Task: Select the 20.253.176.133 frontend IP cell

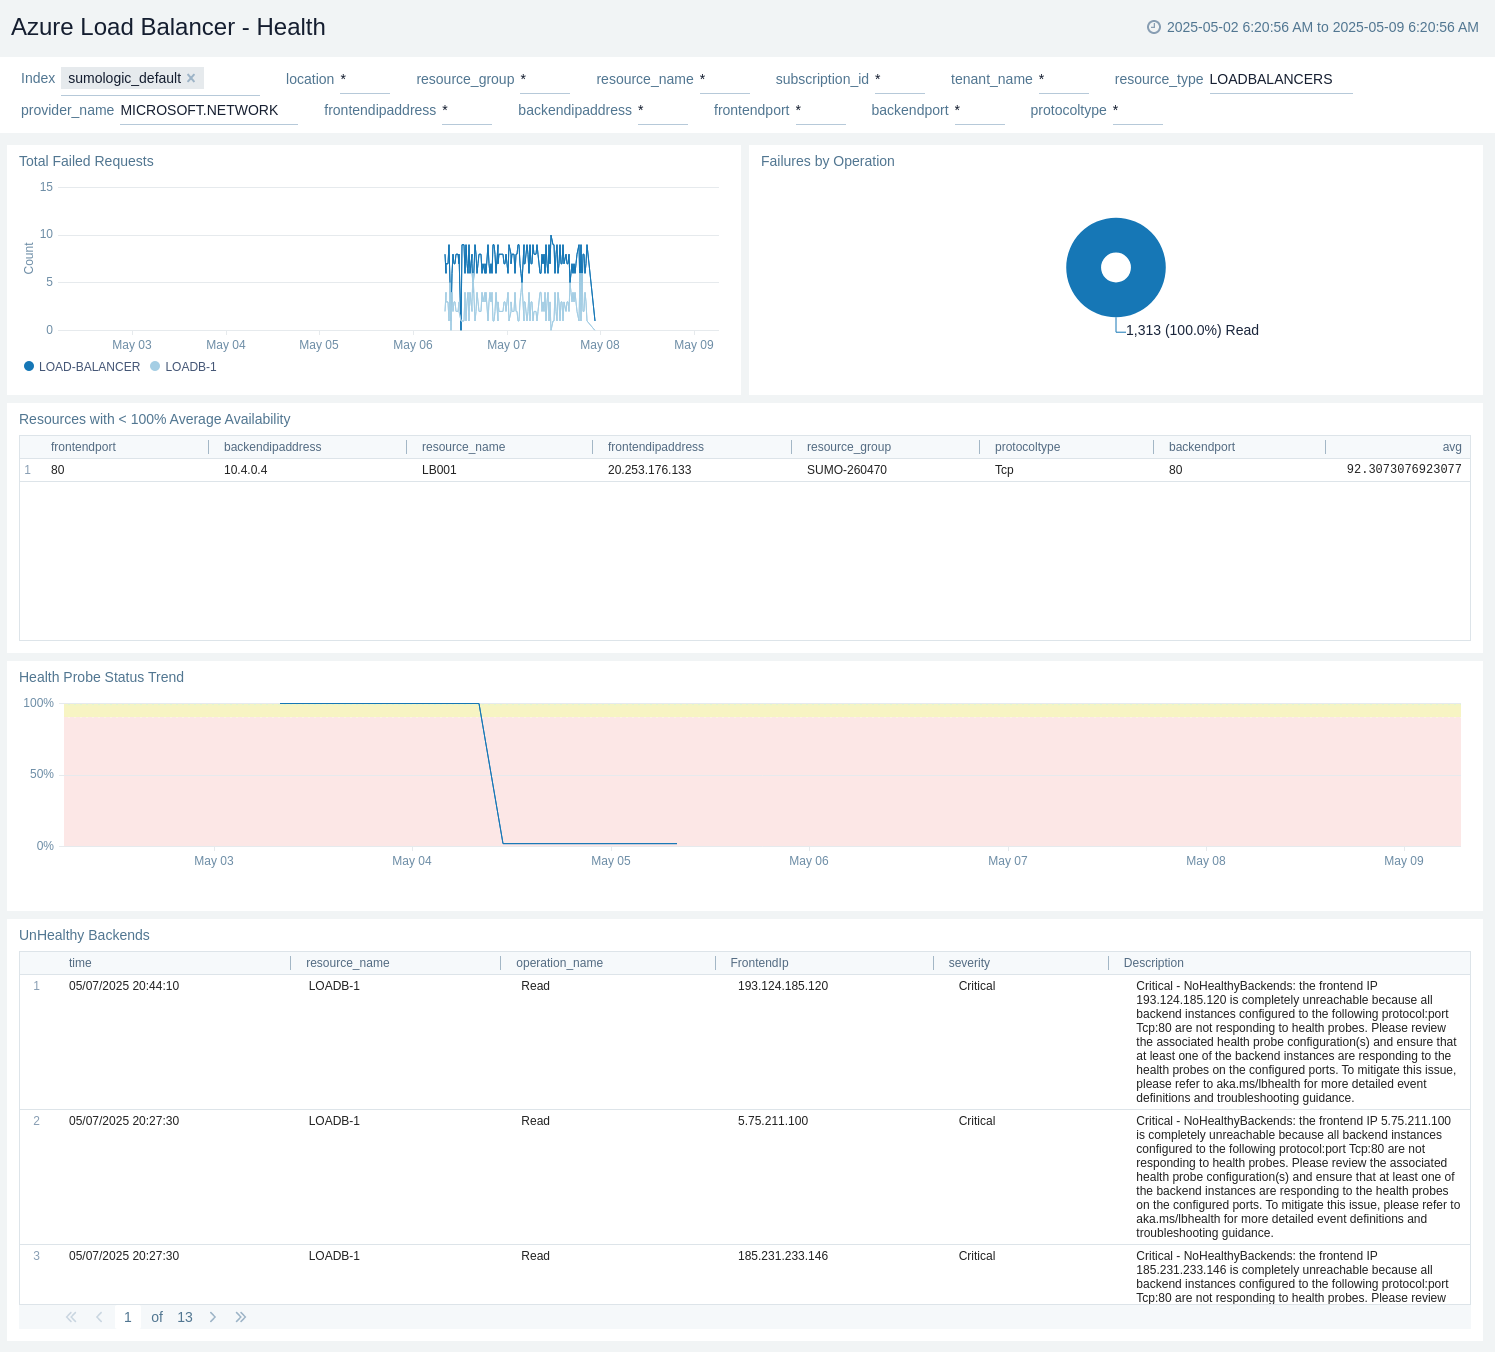Action: [649, 470]
